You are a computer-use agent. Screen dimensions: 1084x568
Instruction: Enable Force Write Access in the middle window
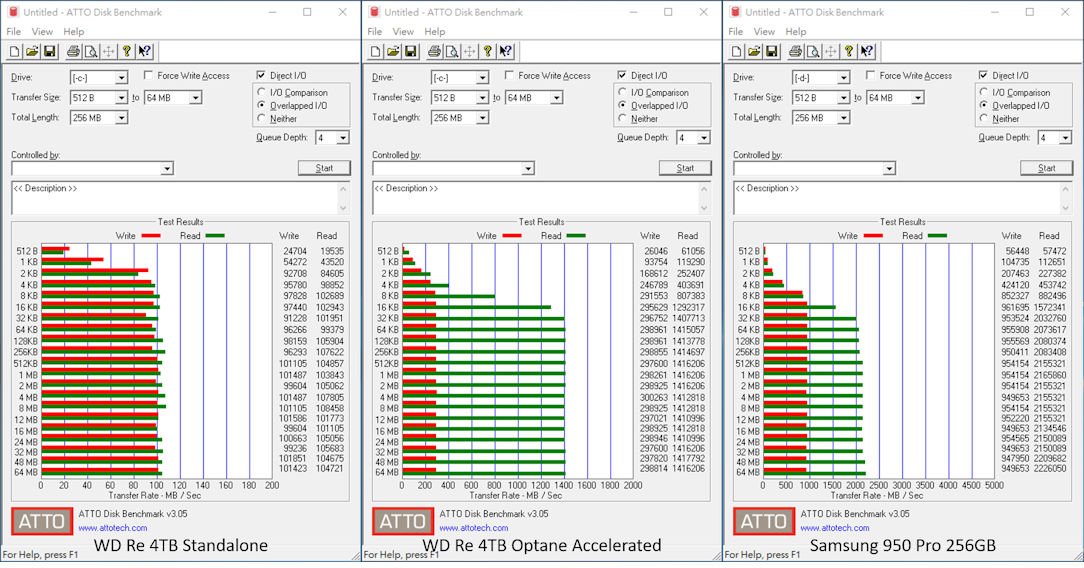(509, 75)
